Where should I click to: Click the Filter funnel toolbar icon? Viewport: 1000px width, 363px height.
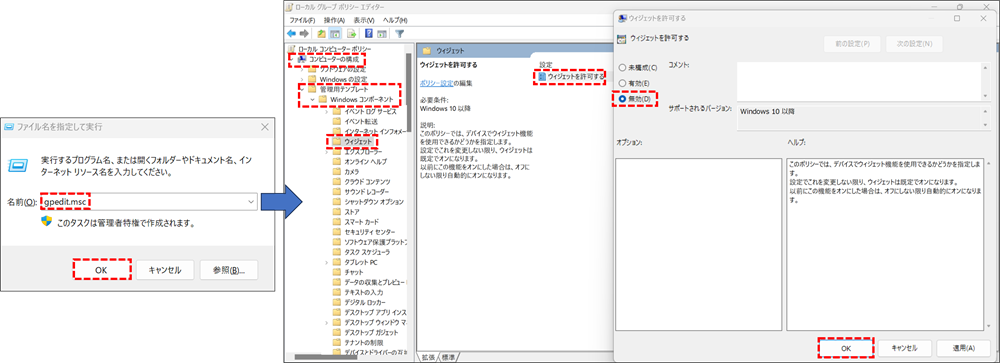[x=400, y=33]
